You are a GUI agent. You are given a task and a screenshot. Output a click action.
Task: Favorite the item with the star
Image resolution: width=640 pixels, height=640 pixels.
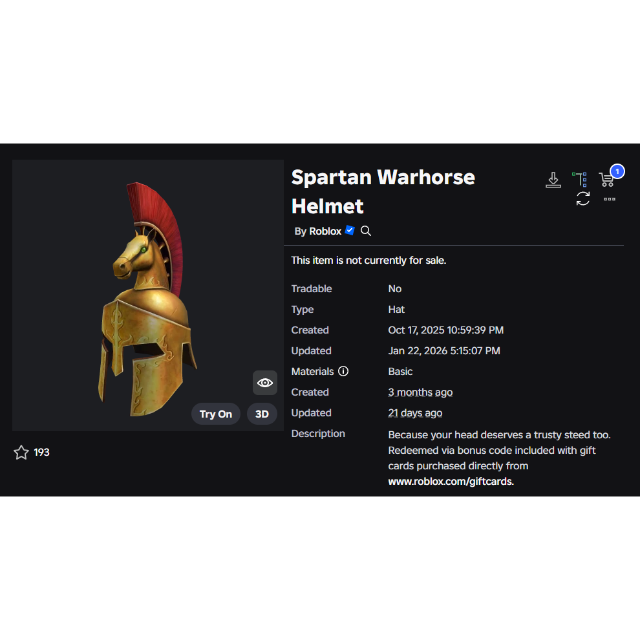pyautogui.click(x=21, y=452)
